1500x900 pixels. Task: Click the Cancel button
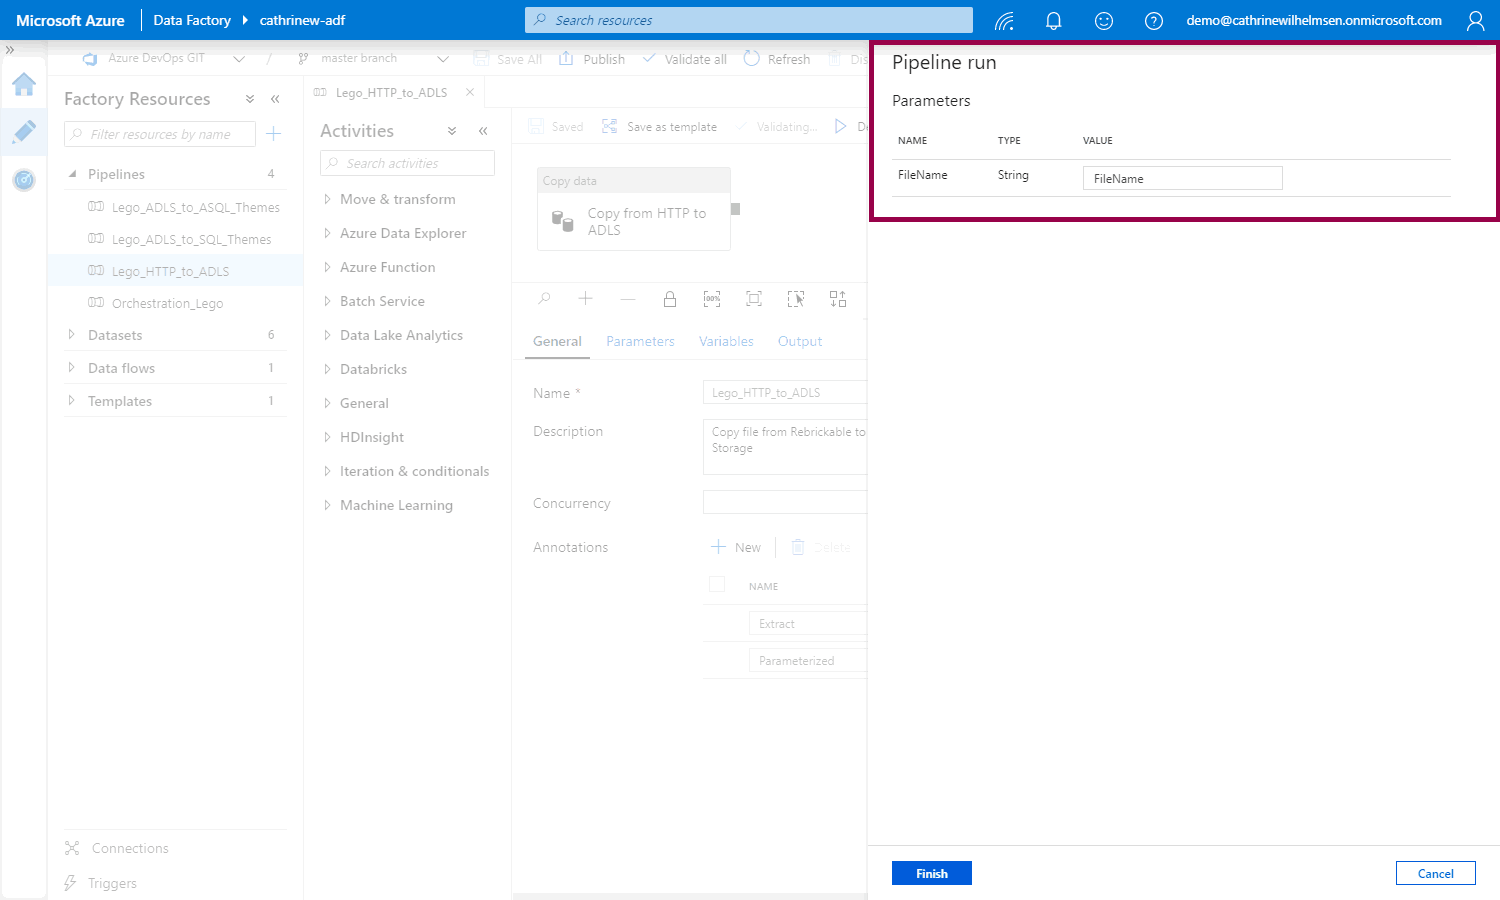pos(1435,873)
